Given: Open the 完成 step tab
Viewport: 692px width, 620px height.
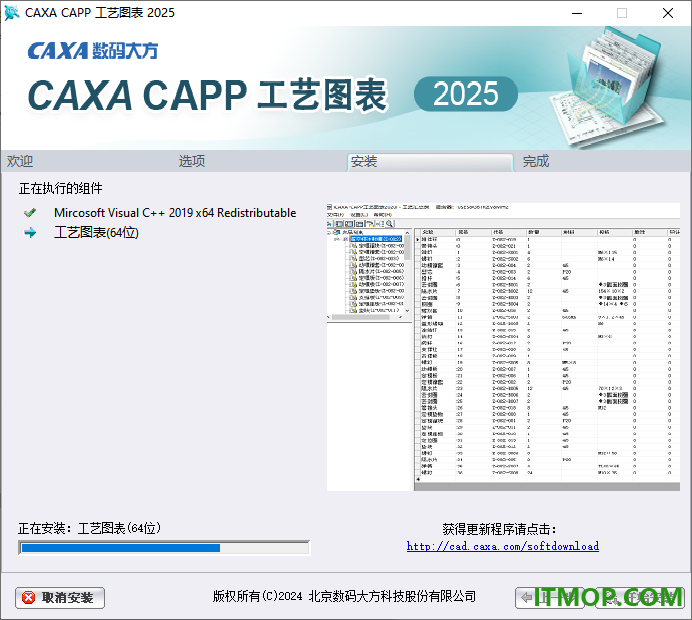Looking at the screenshot, I should (x=536, y=161).
